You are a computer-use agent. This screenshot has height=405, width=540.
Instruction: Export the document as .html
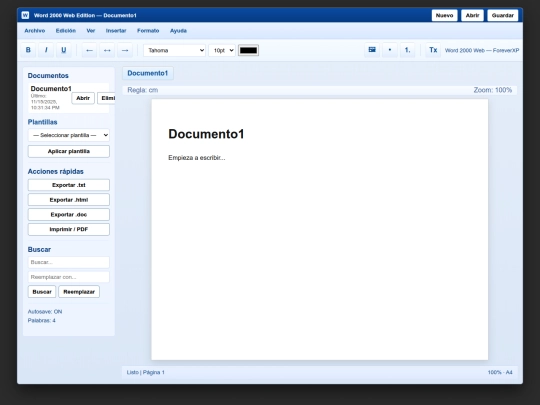pyautogui.click(x=69, y=200)
